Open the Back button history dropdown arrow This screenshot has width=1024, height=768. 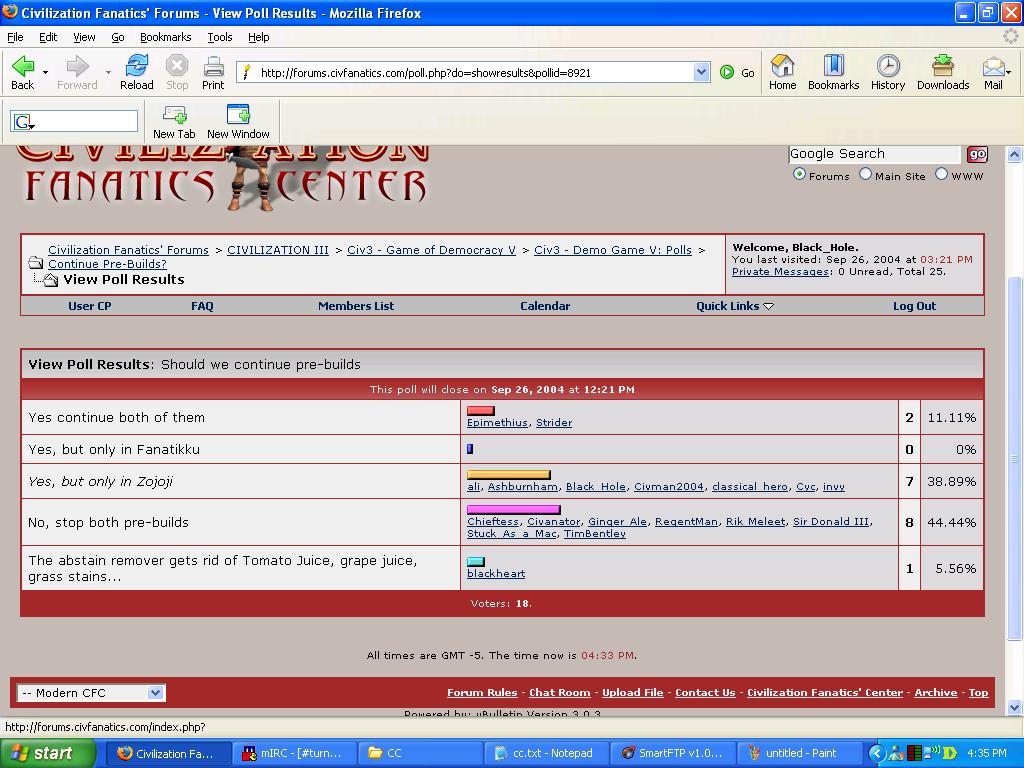point(45,72)
